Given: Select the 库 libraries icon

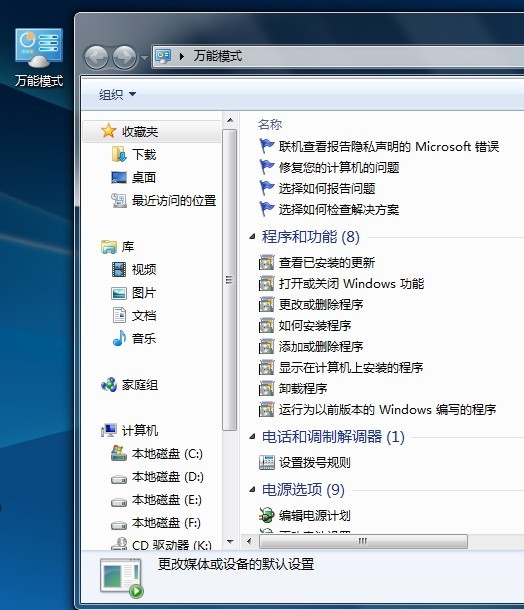Looking at the screenshot, I should 109,246.
